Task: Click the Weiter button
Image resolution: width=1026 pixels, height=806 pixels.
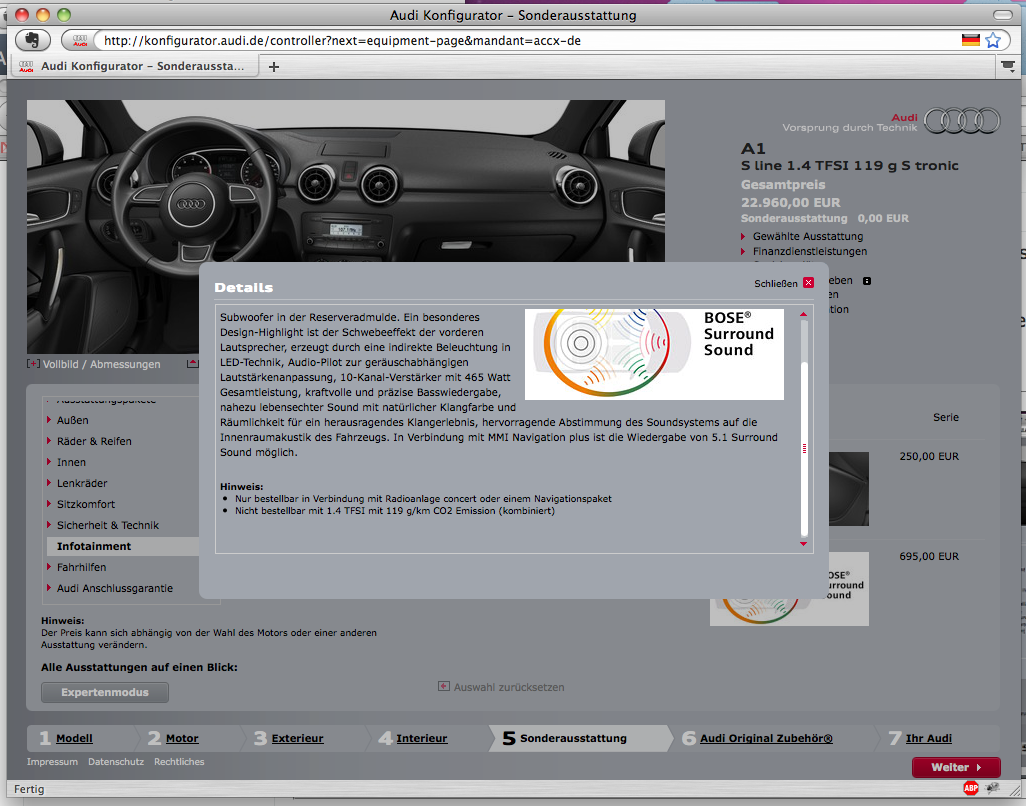Action: point(956,767)
